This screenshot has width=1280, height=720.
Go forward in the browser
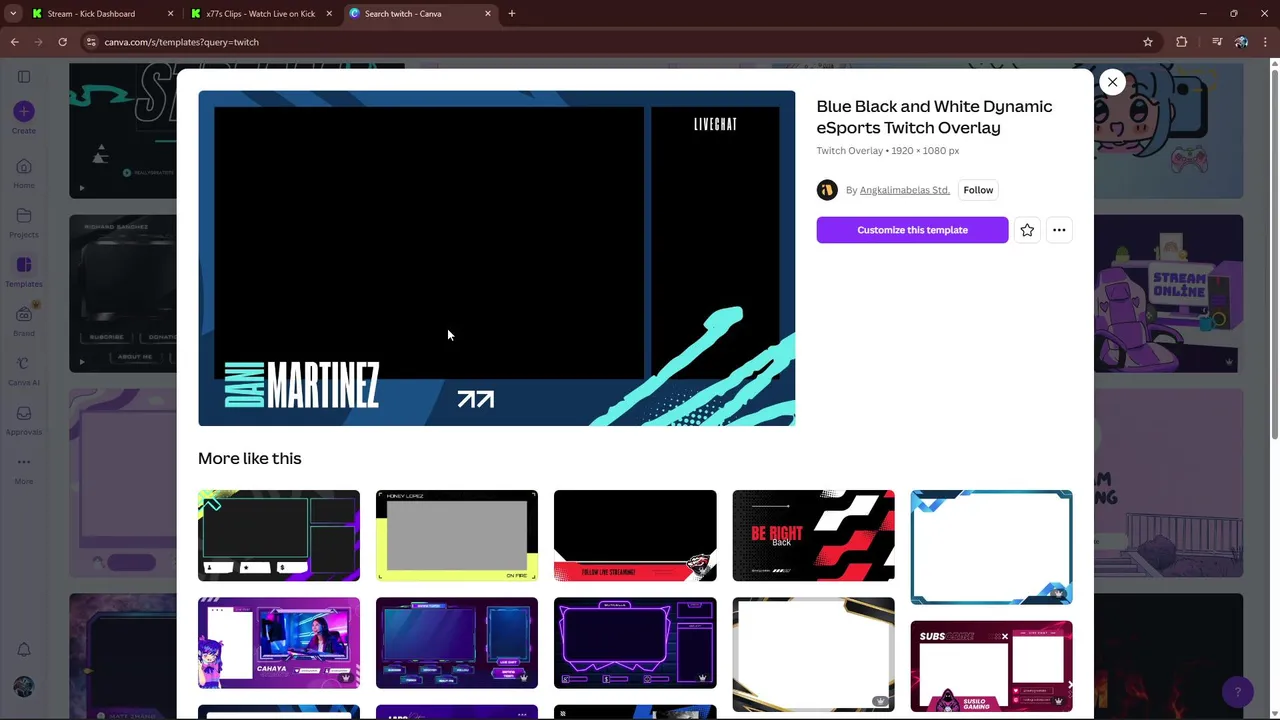coord(38,42)
